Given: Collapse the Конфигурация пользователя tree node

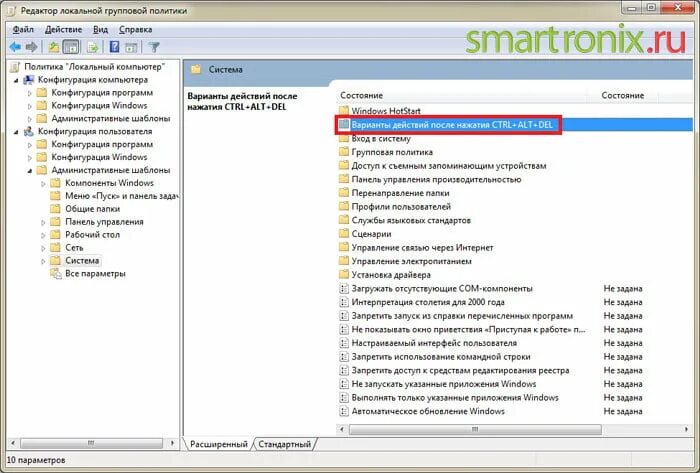Looking at the screenshot, I should 17,132.
